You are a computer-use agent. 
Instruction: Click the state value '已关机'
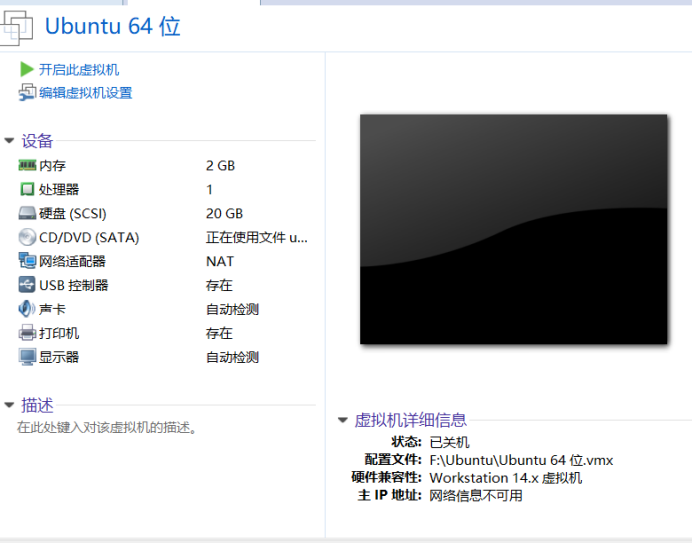click(449, 442)
